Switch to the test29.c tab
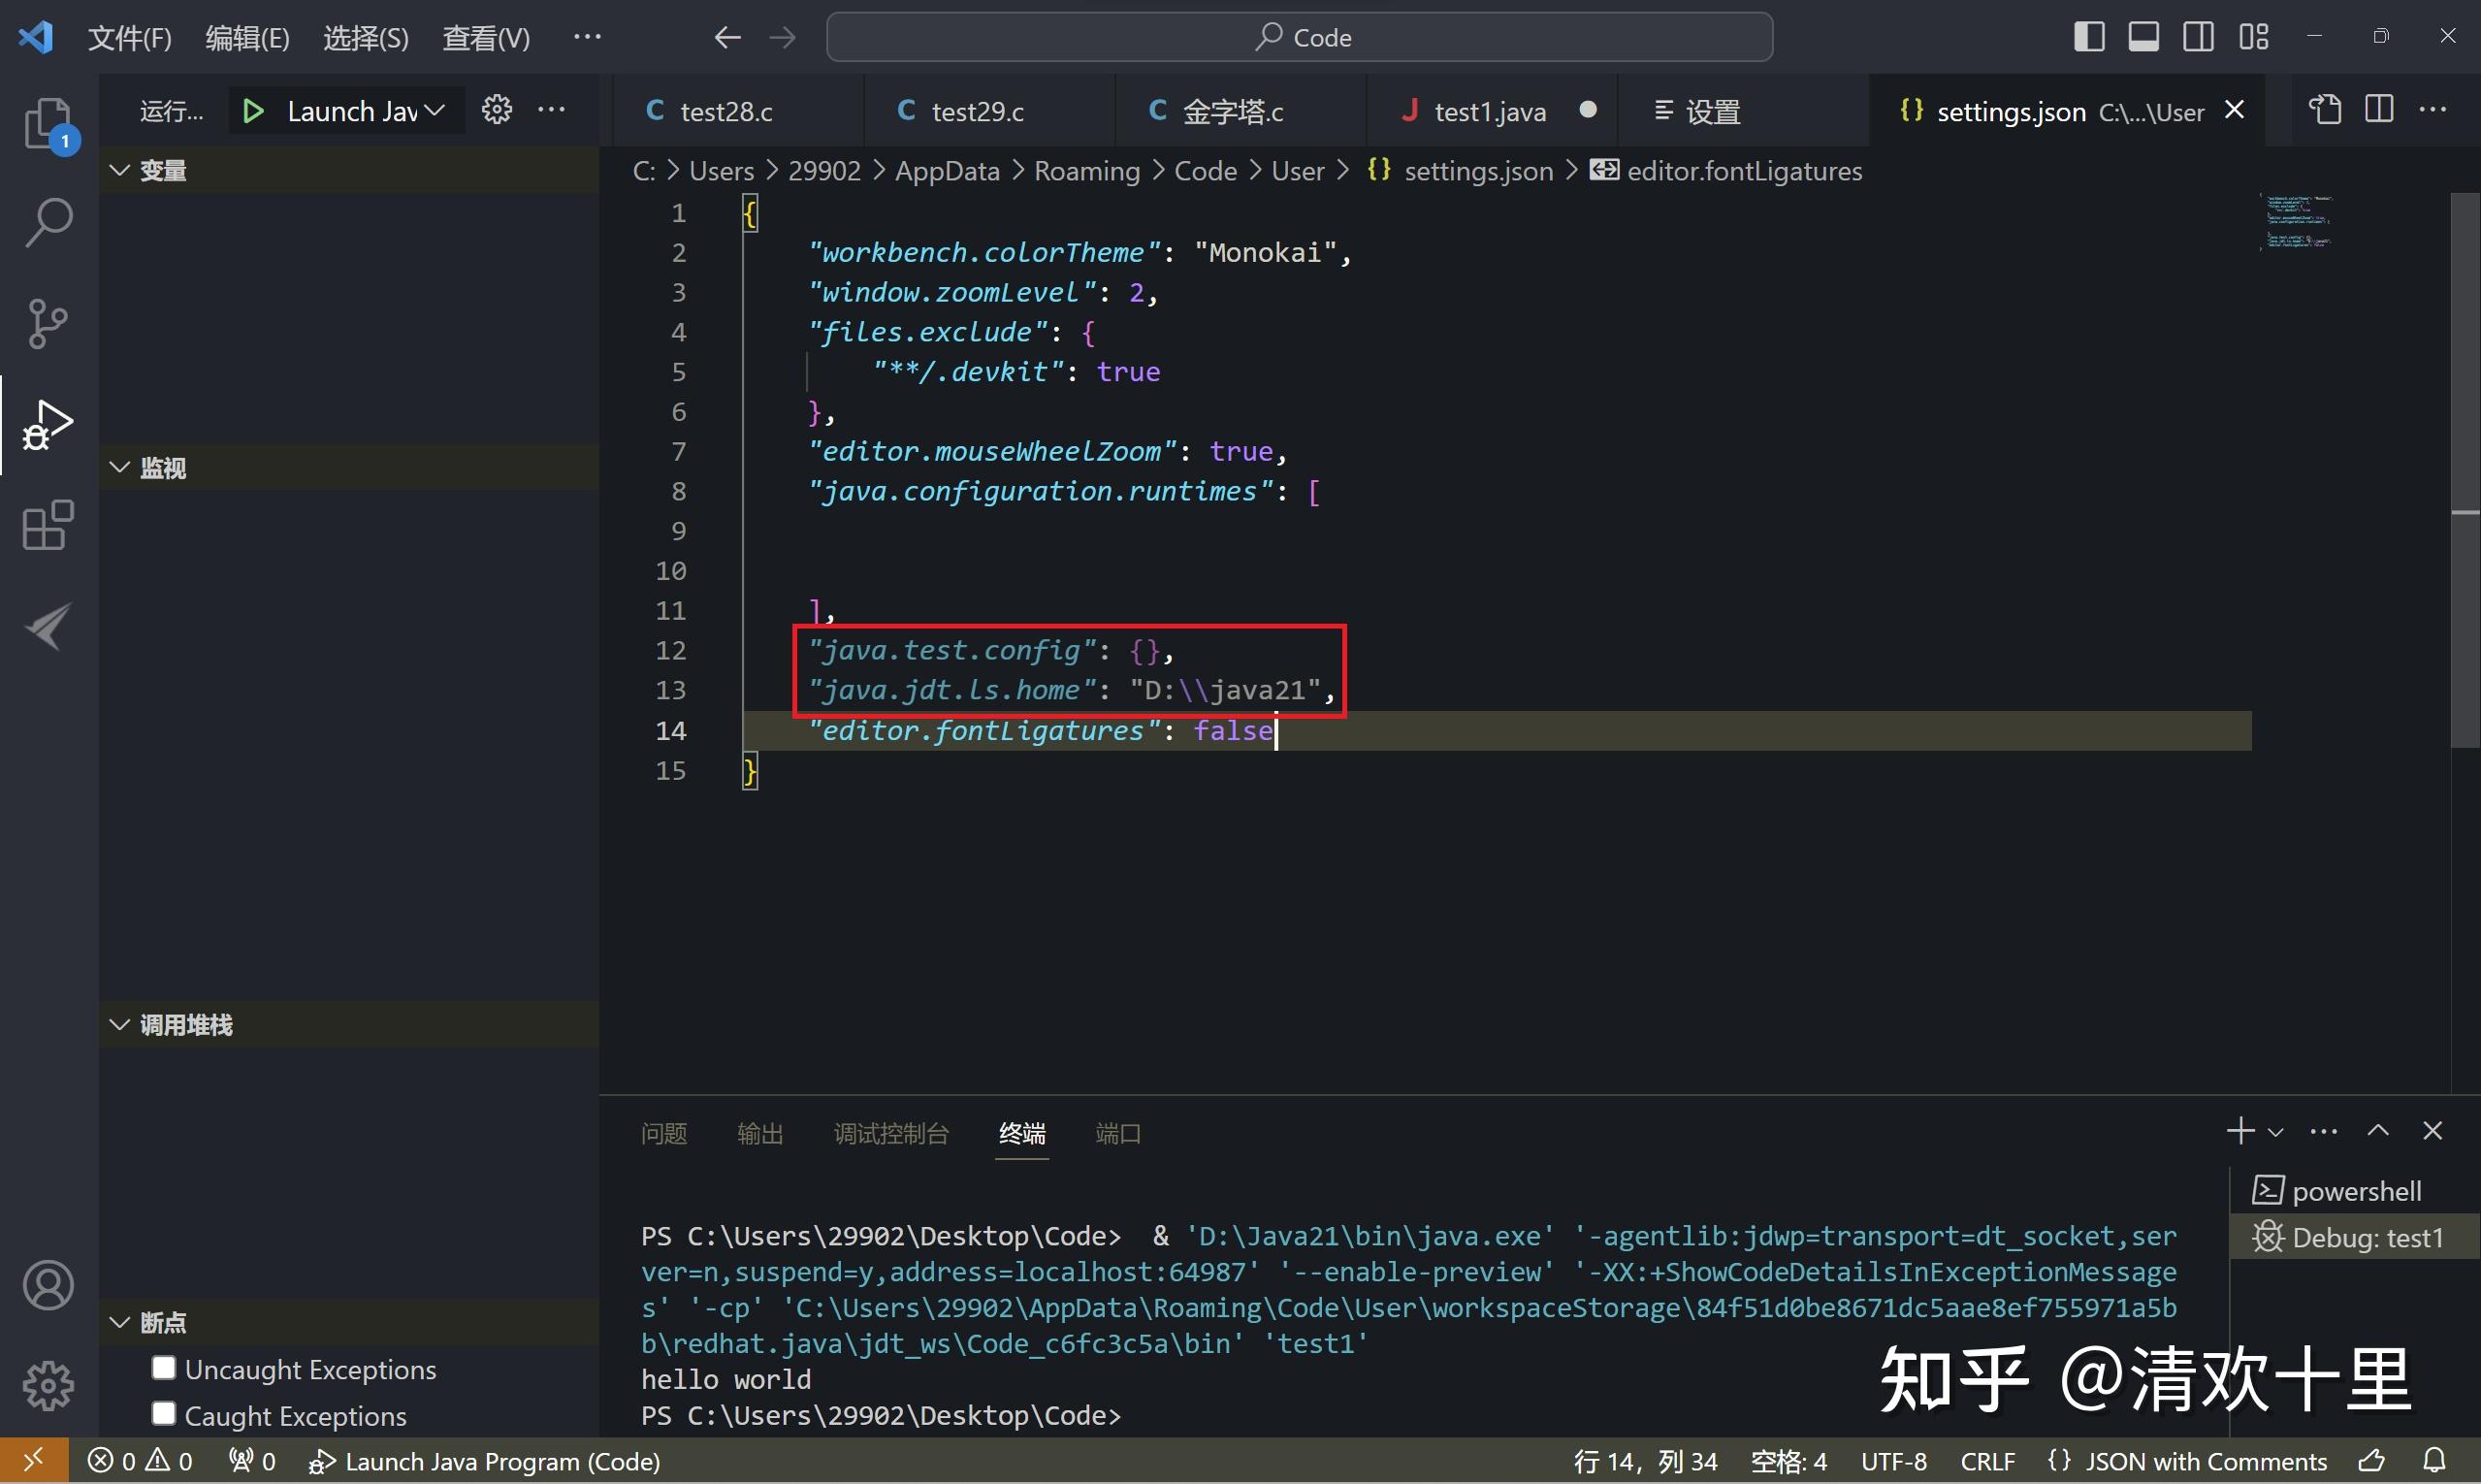2481x1484 pixels. (x=976, y=110)
